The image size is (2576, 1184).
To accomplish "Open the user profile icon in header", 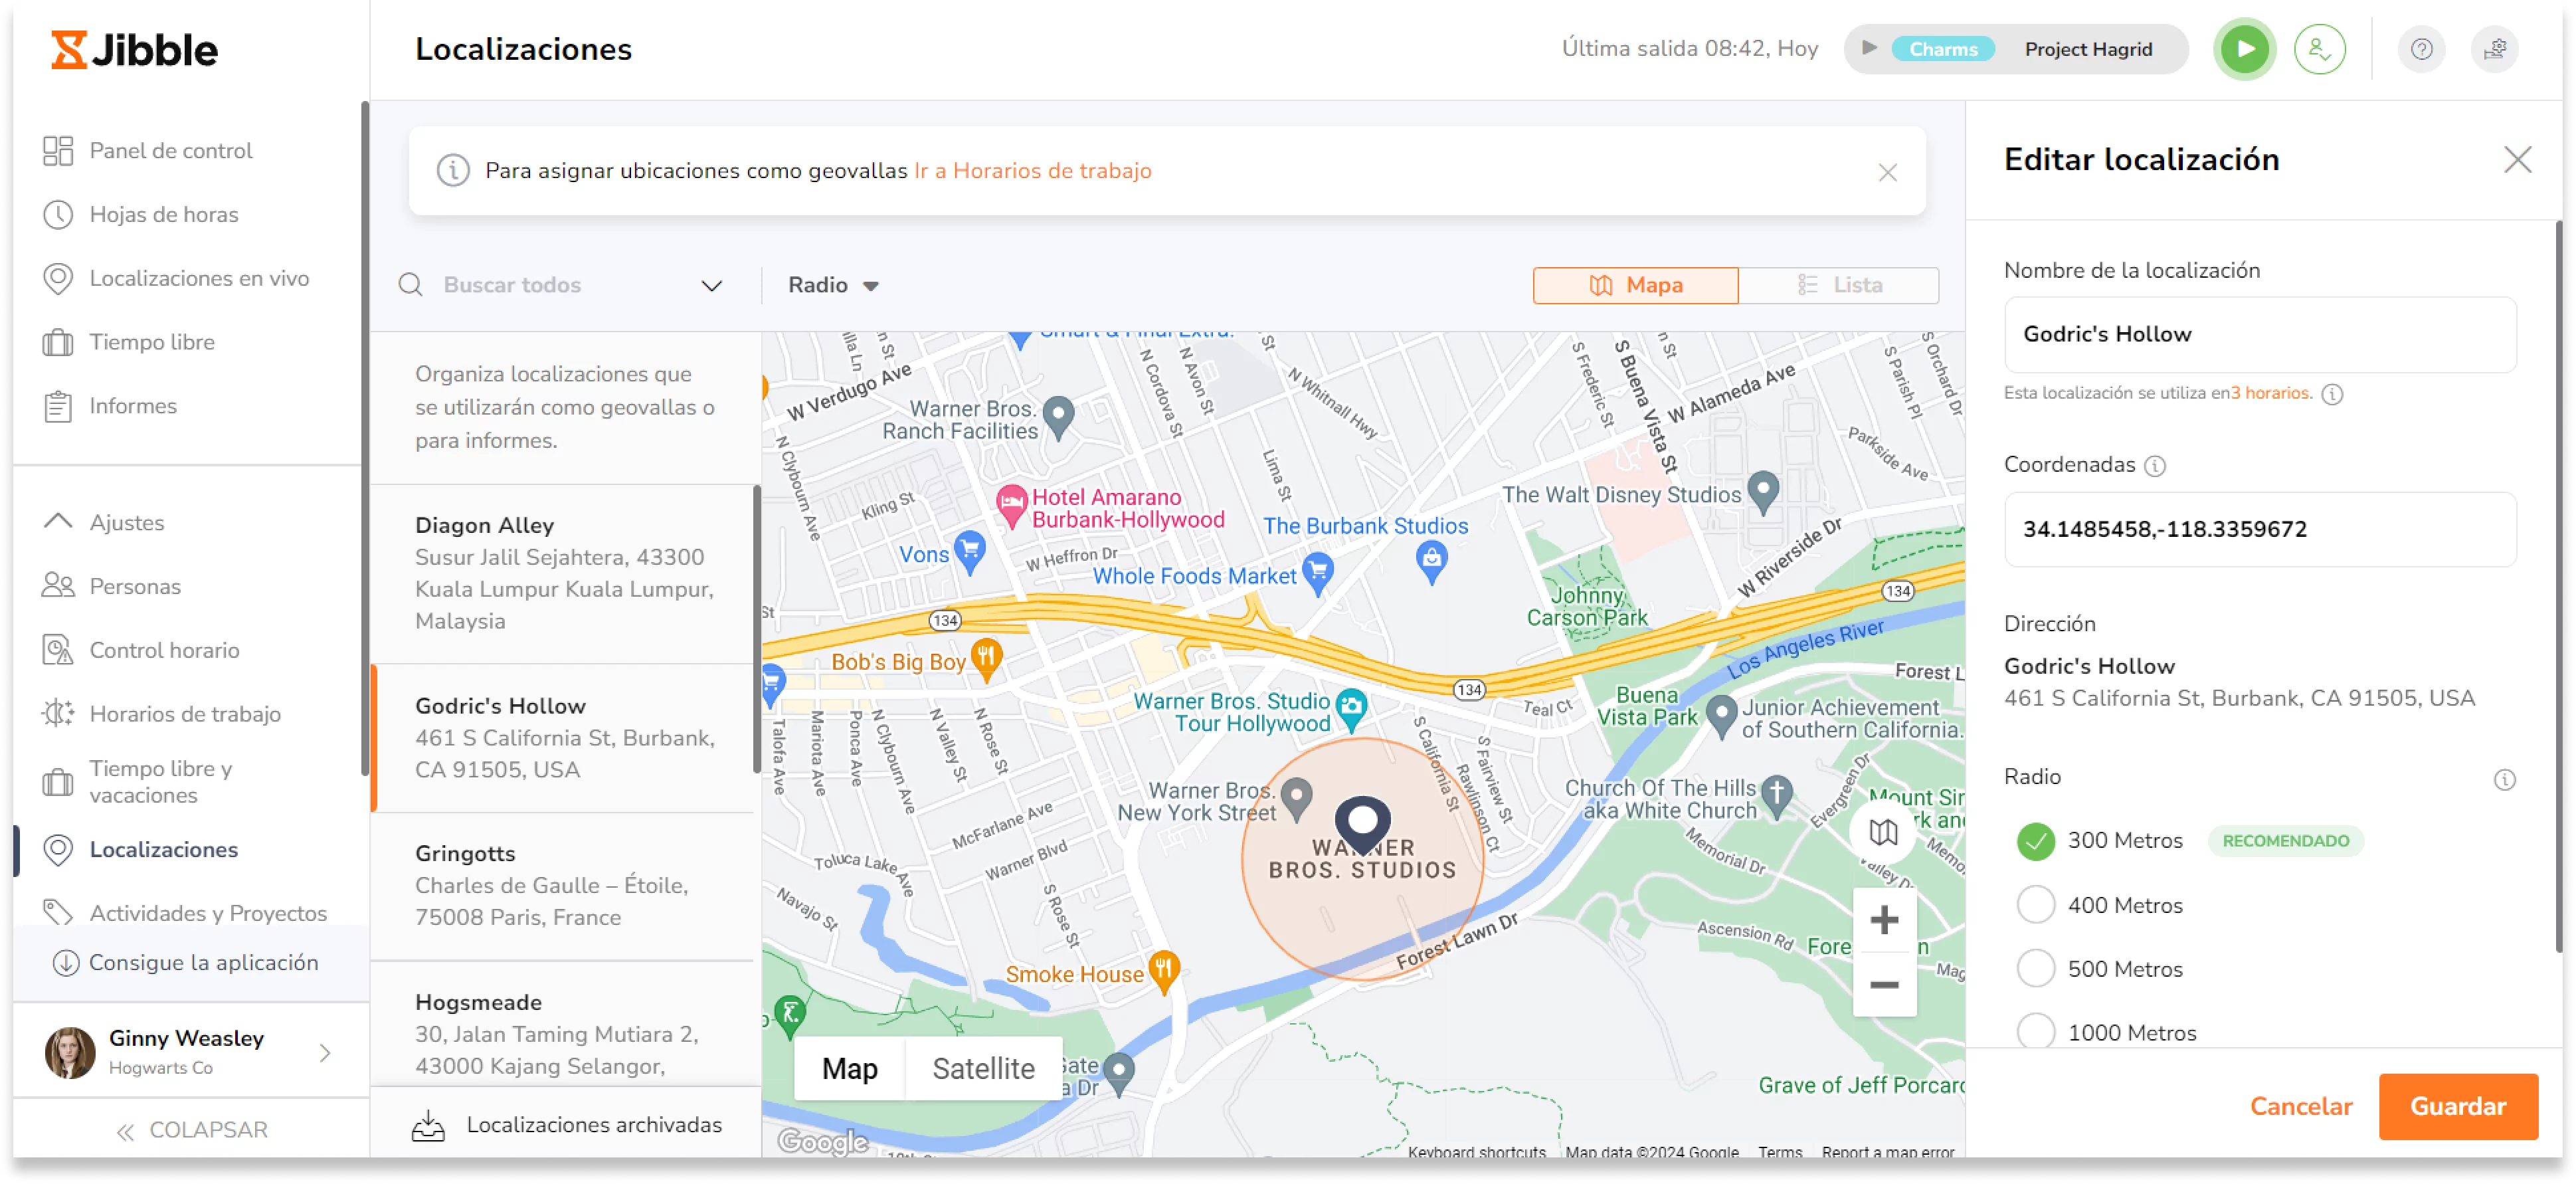I will coord(2319,49).
